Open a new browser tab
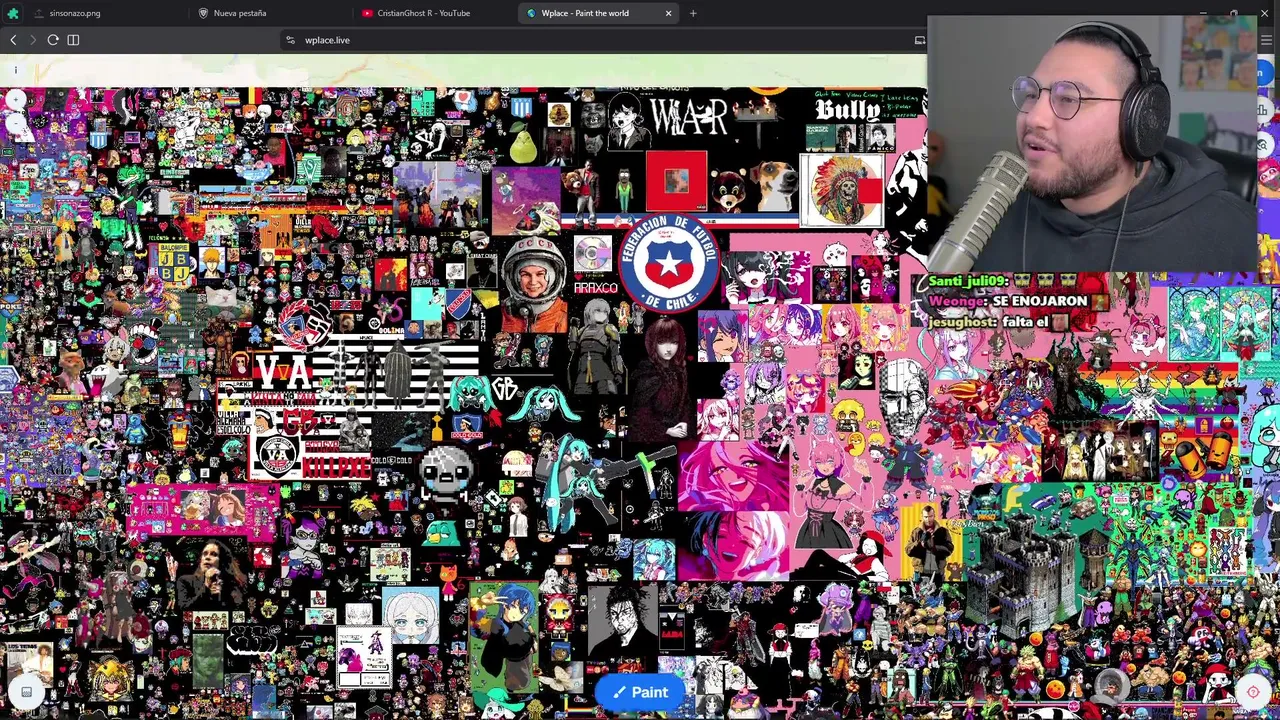This screenshot has height=720, width=1280. coord(693,13)
